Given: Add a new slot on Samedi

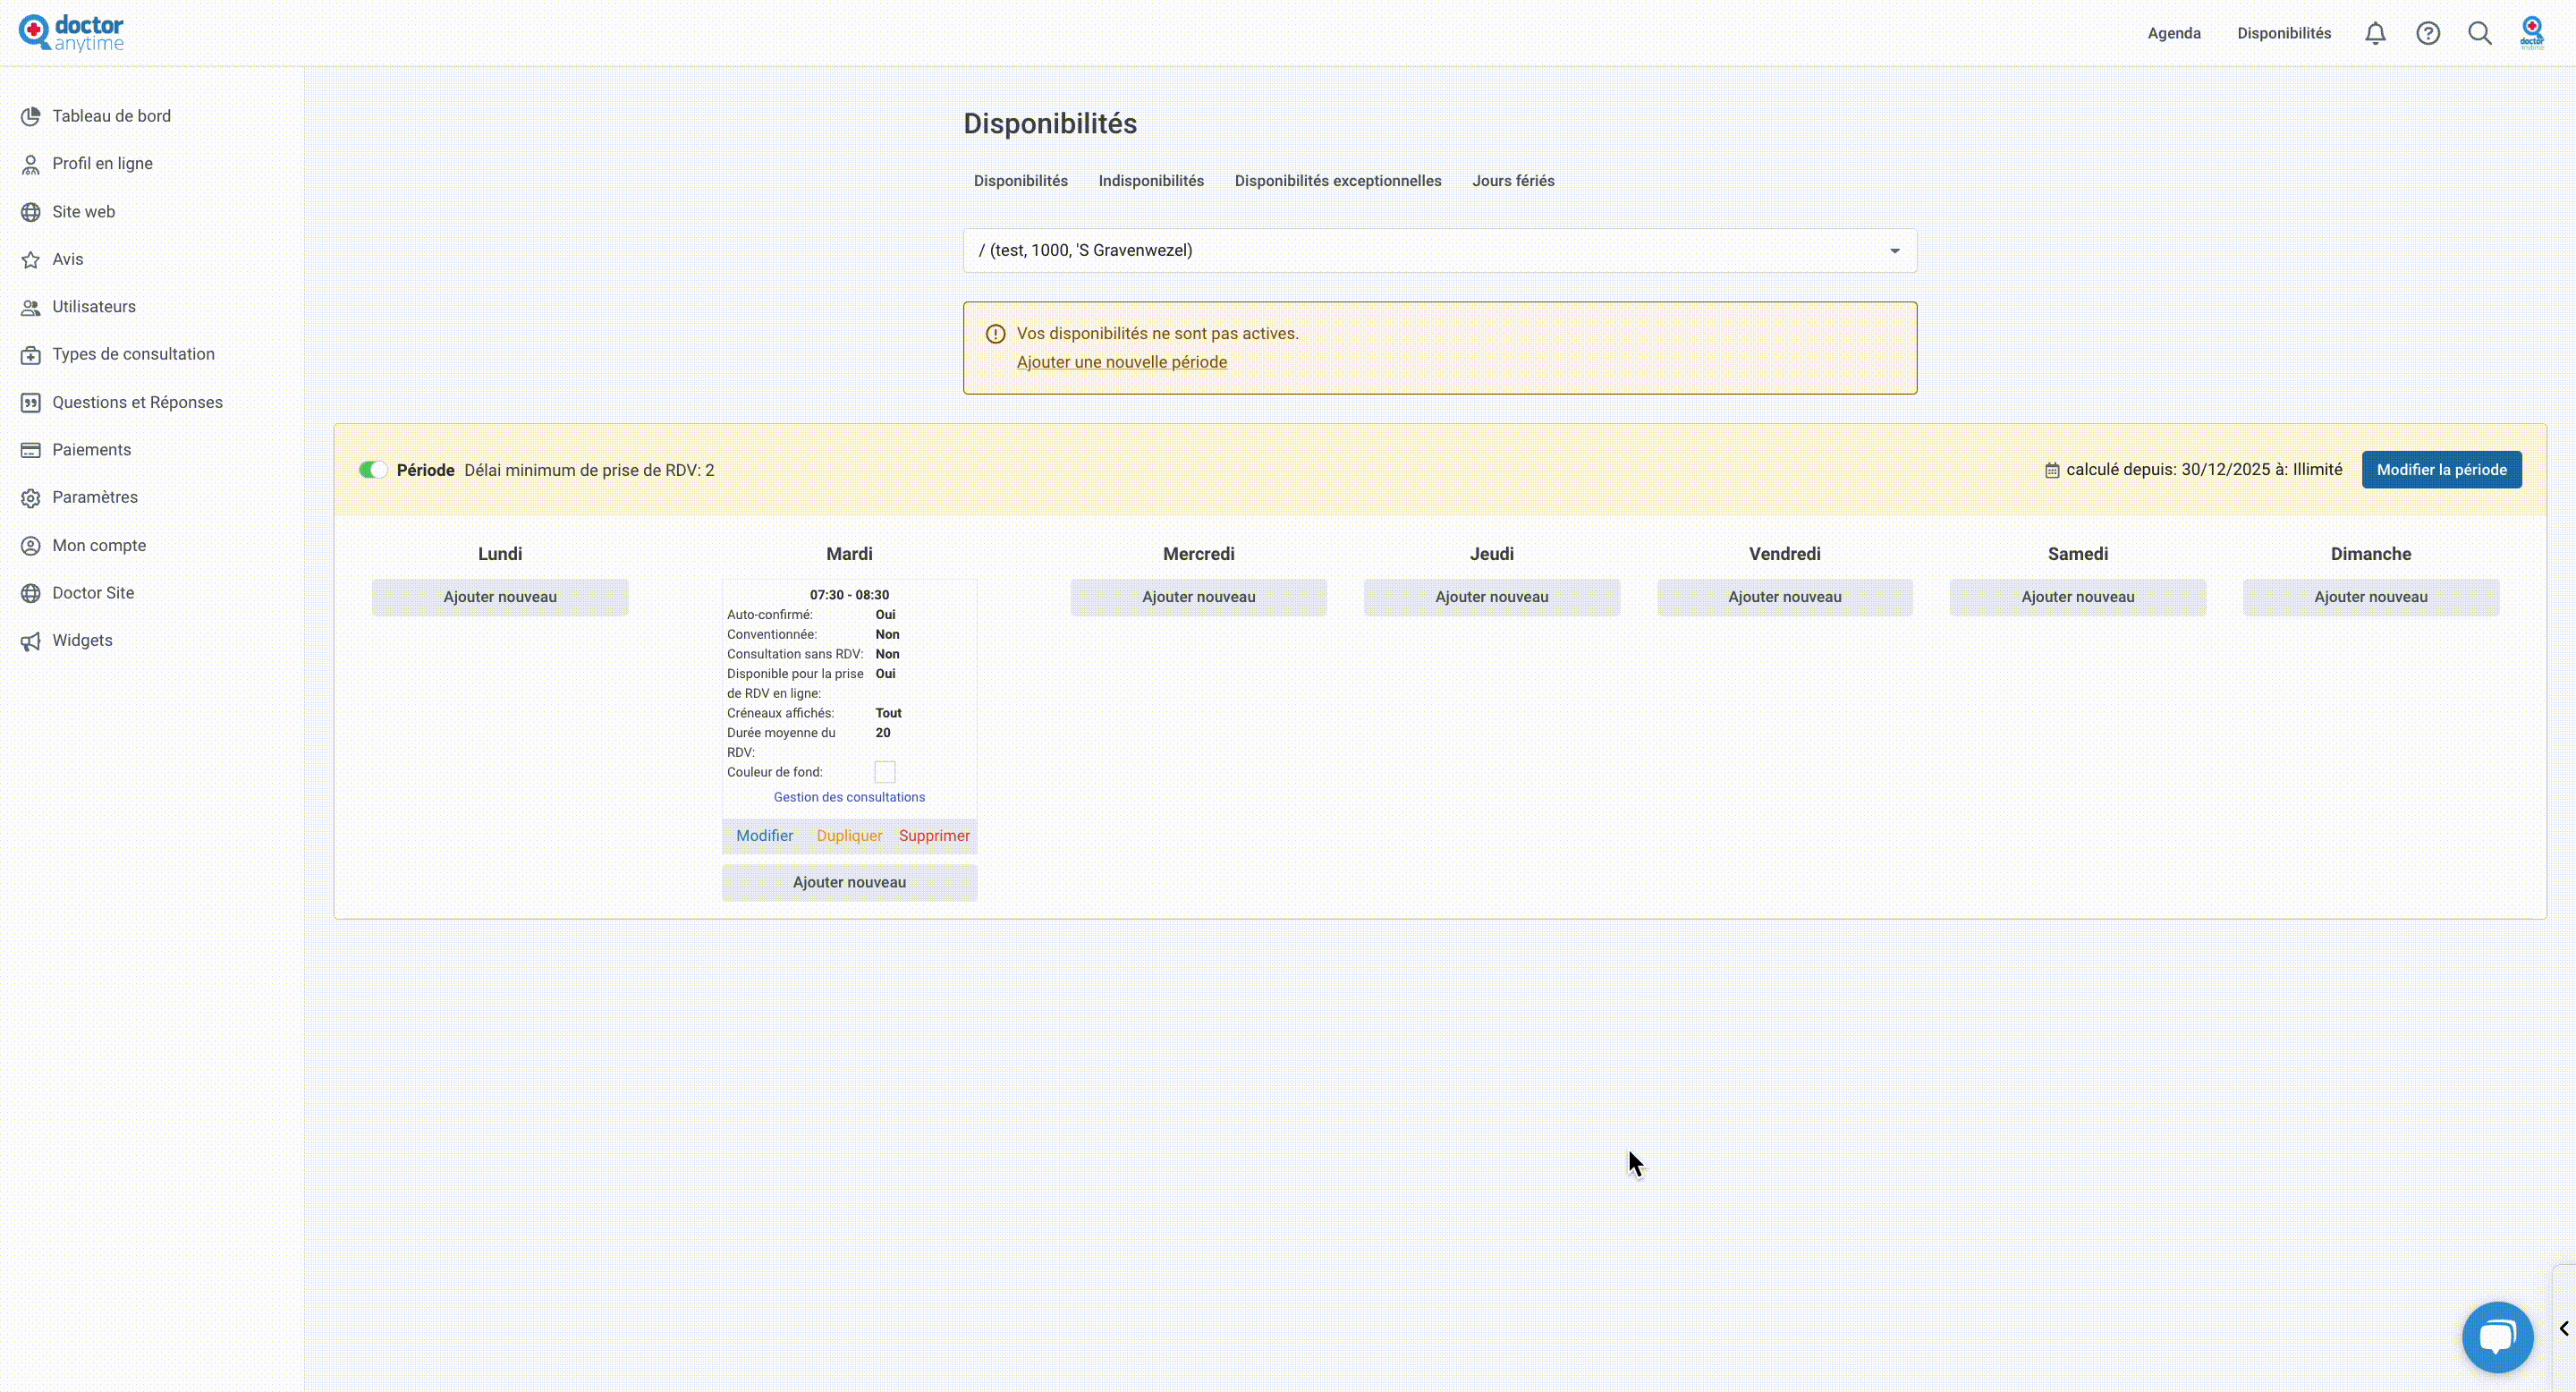Looking at the screenshot, I should click(2077, 597).
